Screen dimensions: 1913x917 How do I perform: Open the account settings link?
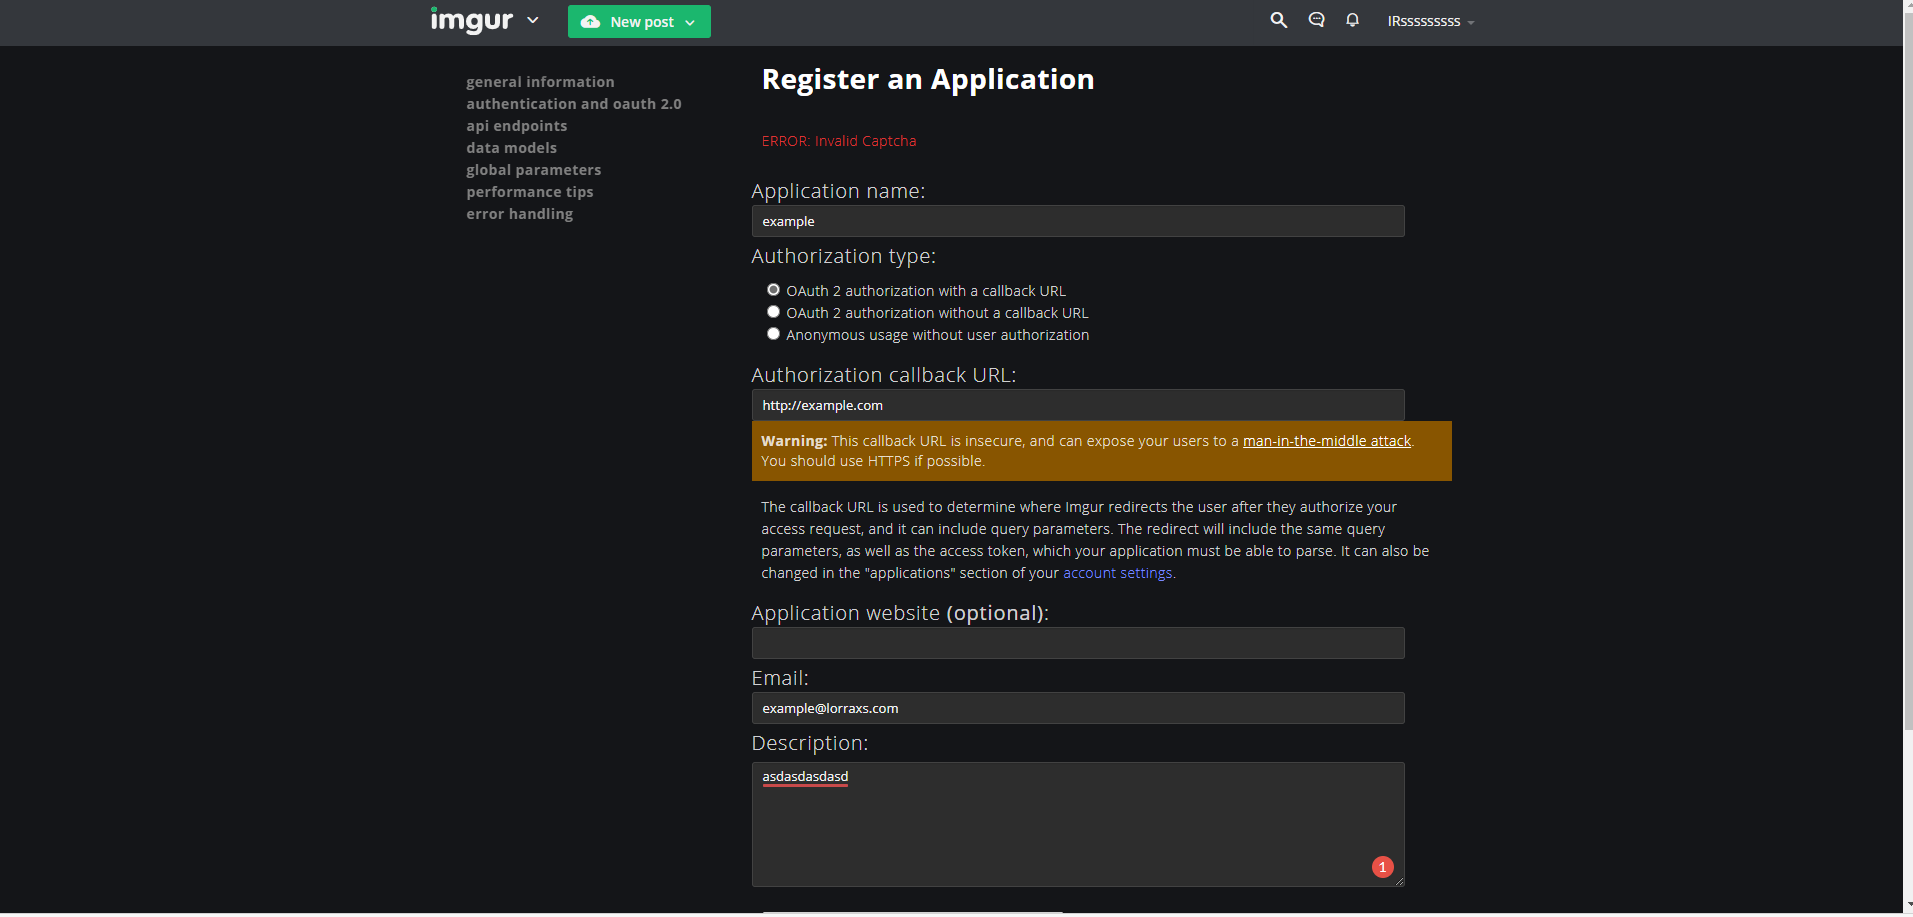pos(1117,573)
